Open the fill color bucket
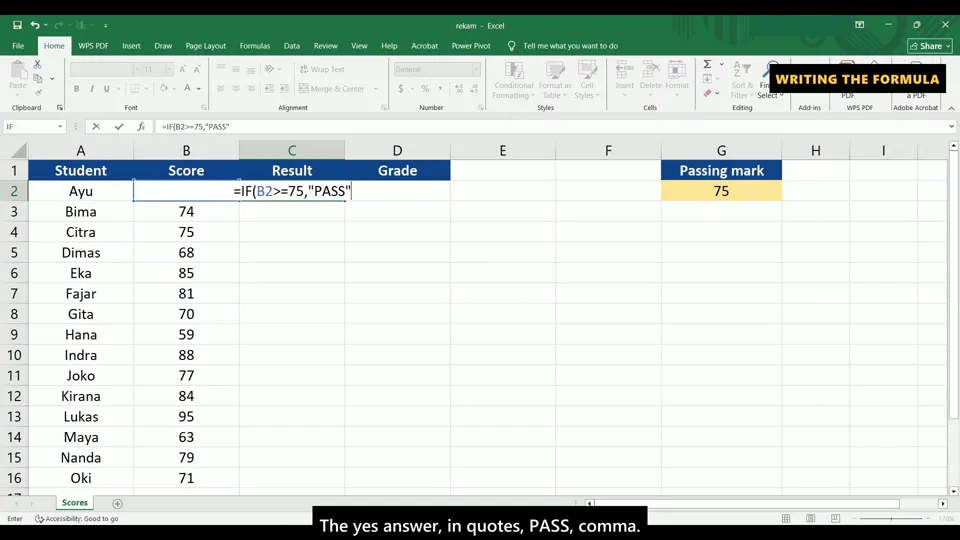The height and width of the screenshot is (540, 960). point(163,89)
